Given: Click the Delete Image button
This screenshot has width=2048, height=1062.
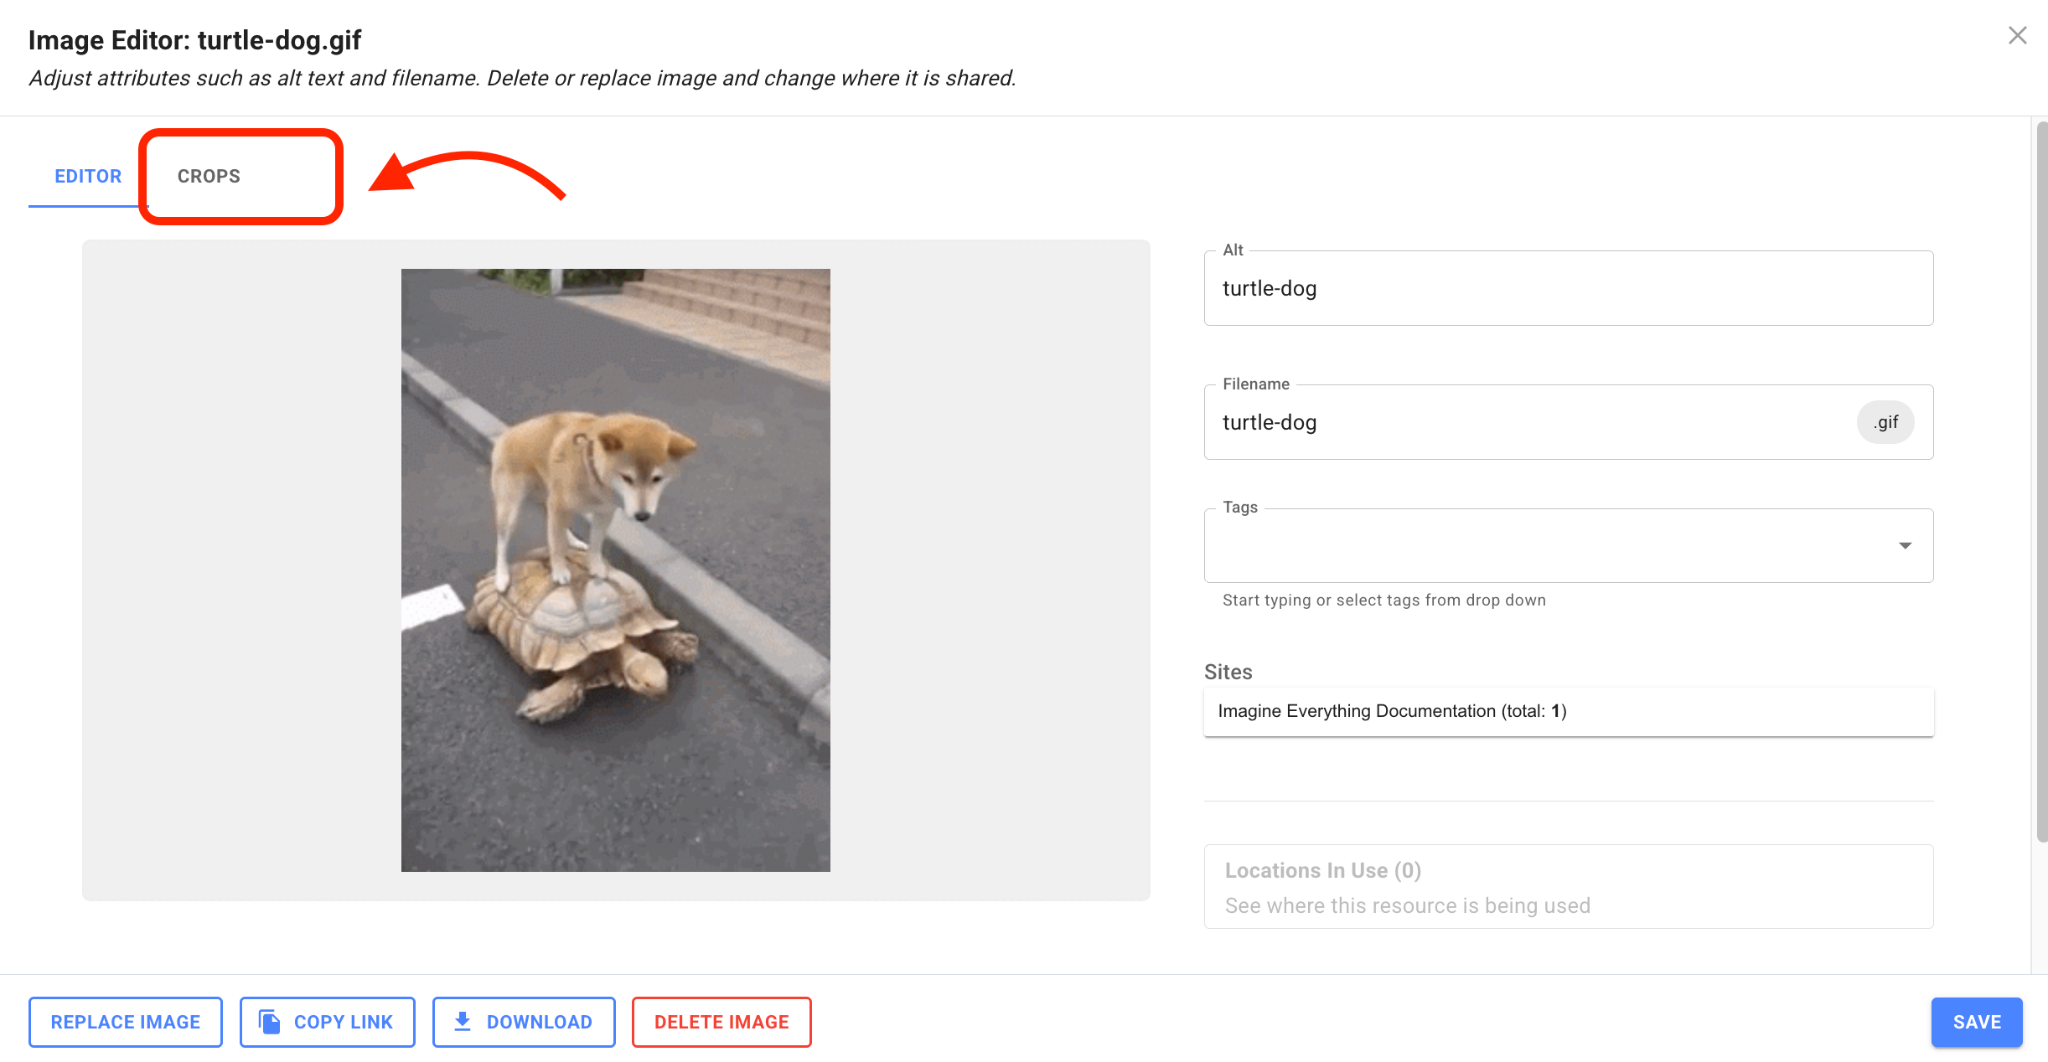Looking at the screenshot, I should [x=721, y=1021].
